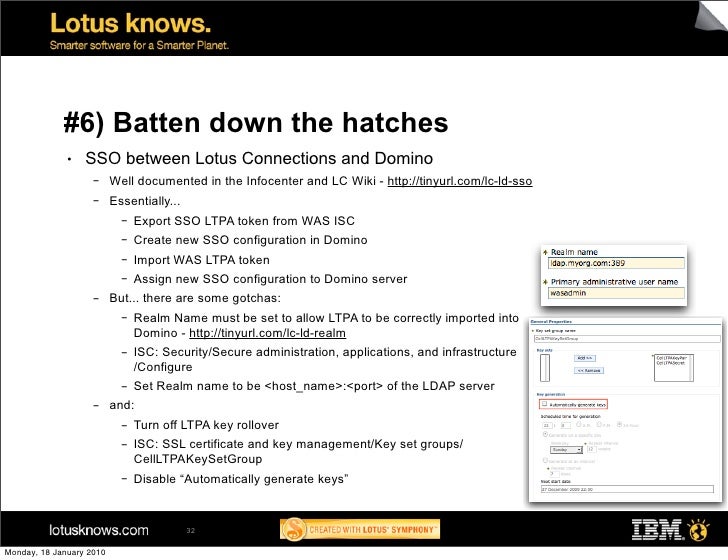The image size is (728, 560).
Task: Click 'Disable Automatically generate keys' line
Action: (x=241, y=479)
